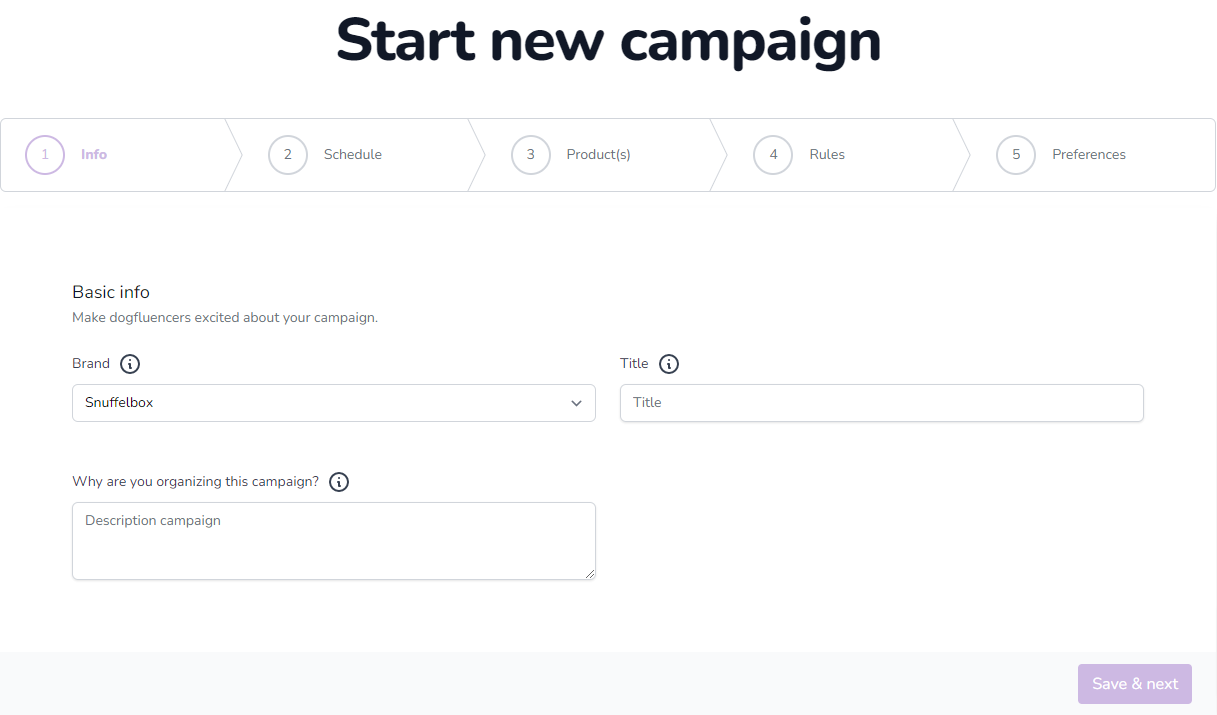
Task: Open the Brand info tooltip icon
Action: [130, 364]
